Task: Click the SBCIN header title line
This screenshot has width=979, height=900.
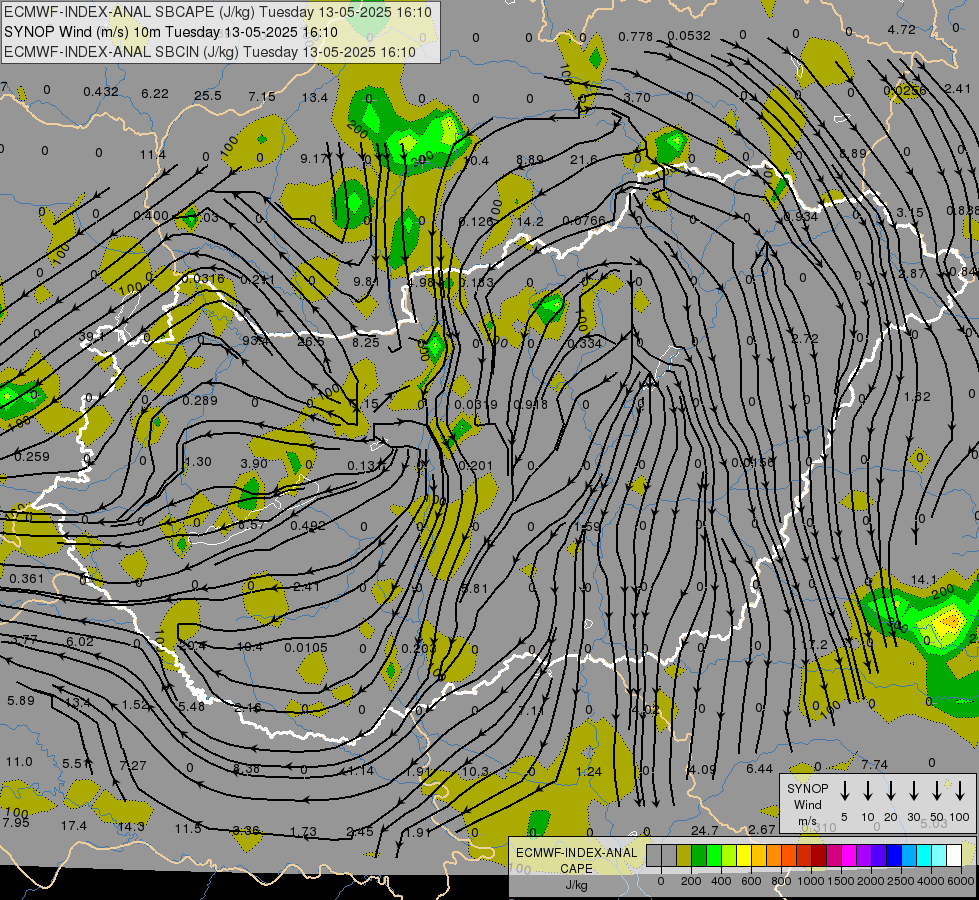Action: tap(210, 52)
